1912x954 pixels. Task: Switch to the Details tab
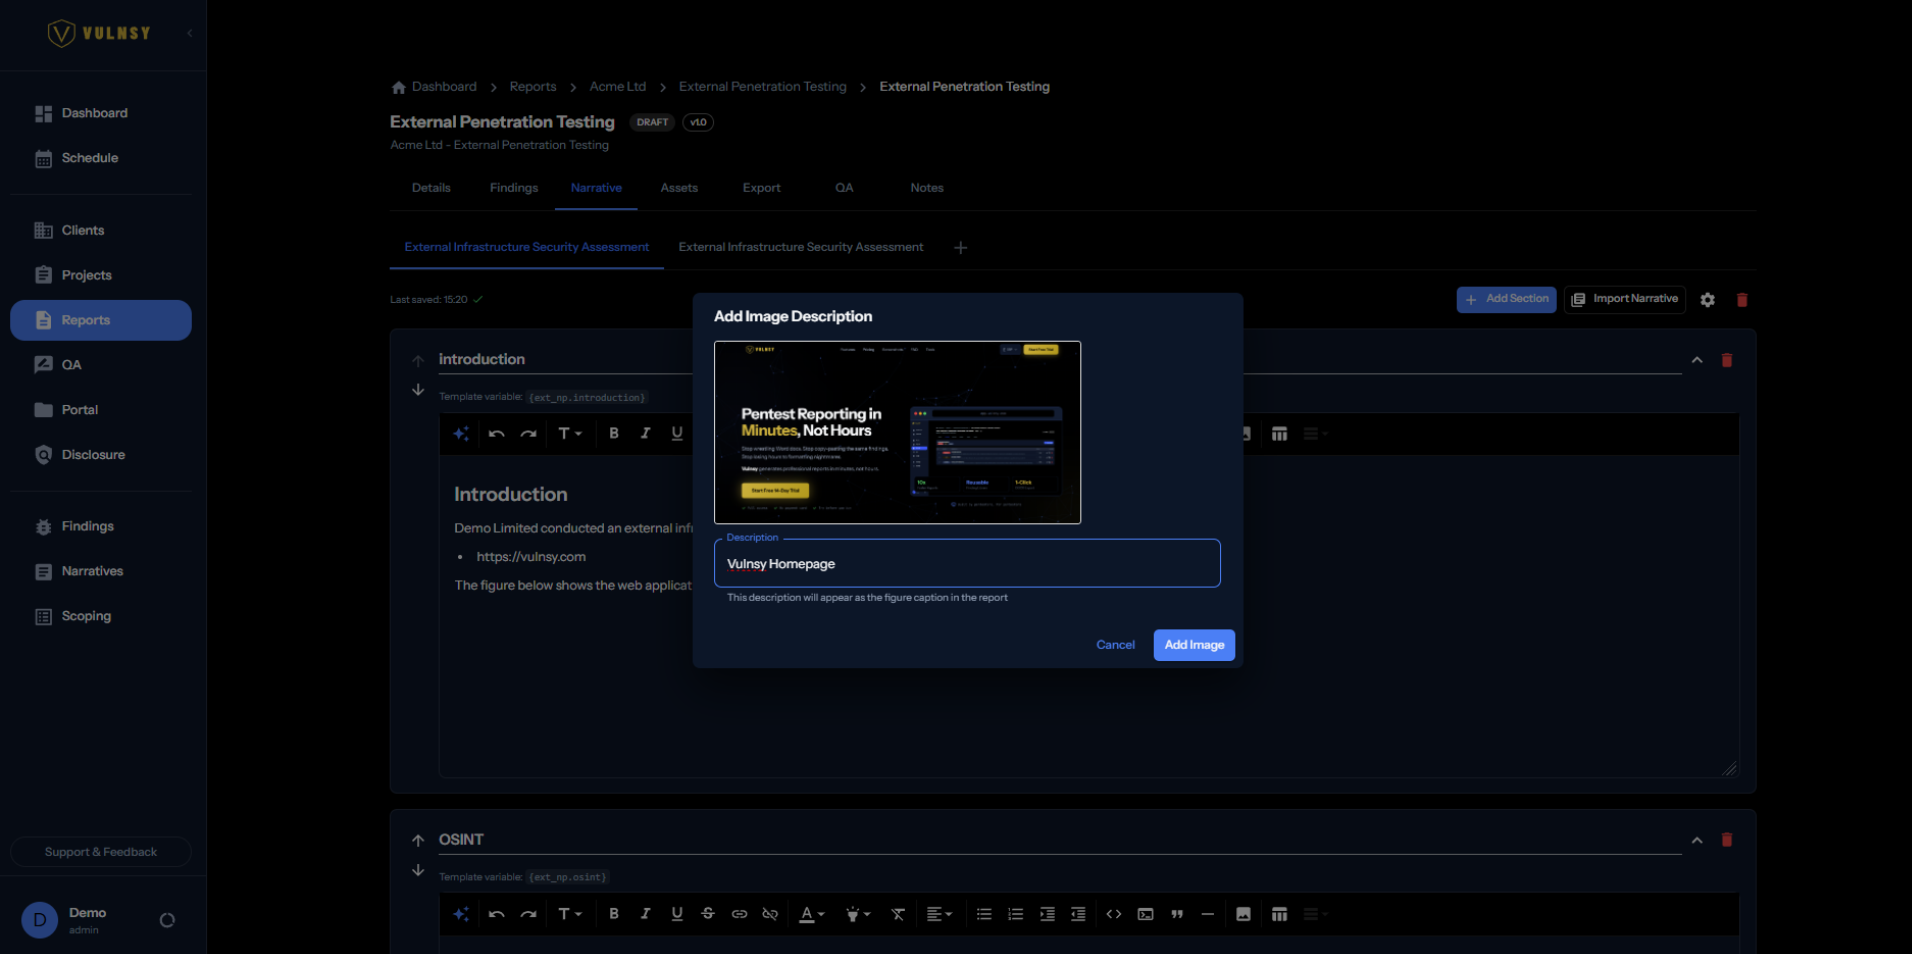[x=431, y=188]
